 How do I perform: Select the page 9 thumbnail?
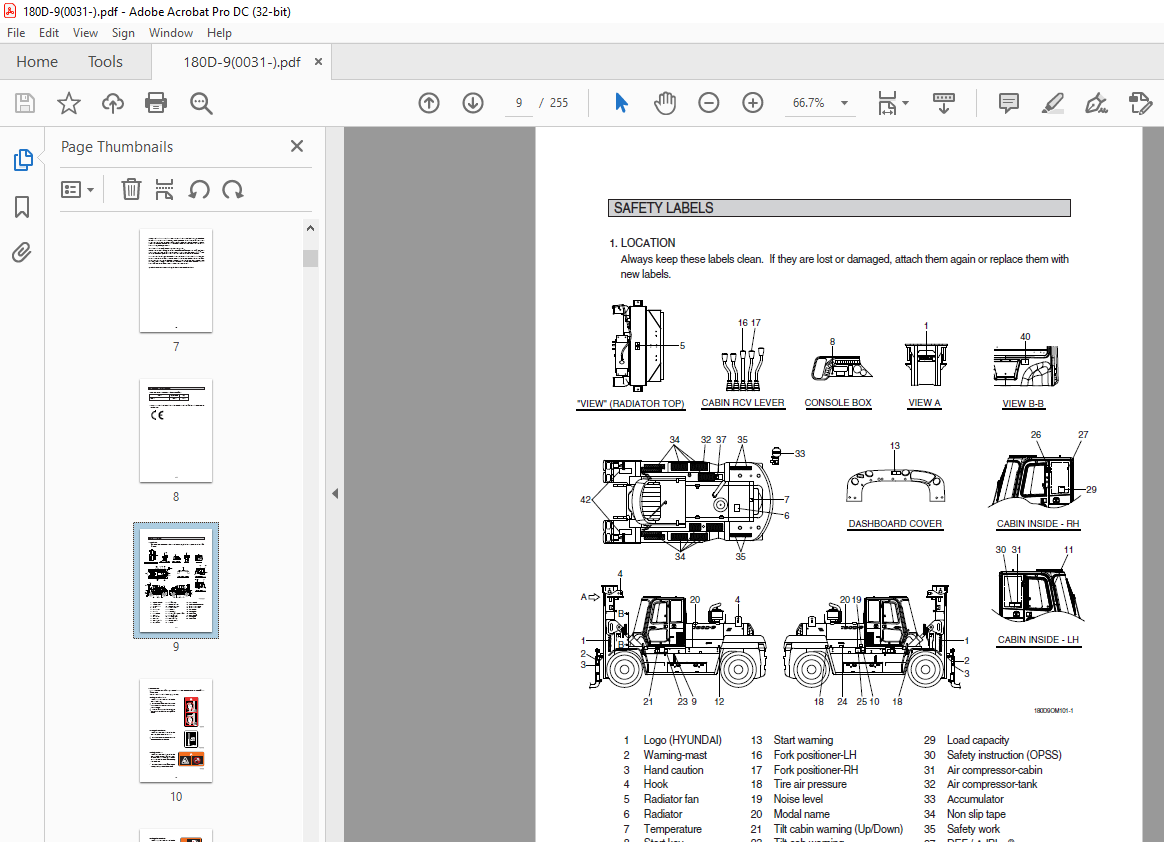click(176, 581)
